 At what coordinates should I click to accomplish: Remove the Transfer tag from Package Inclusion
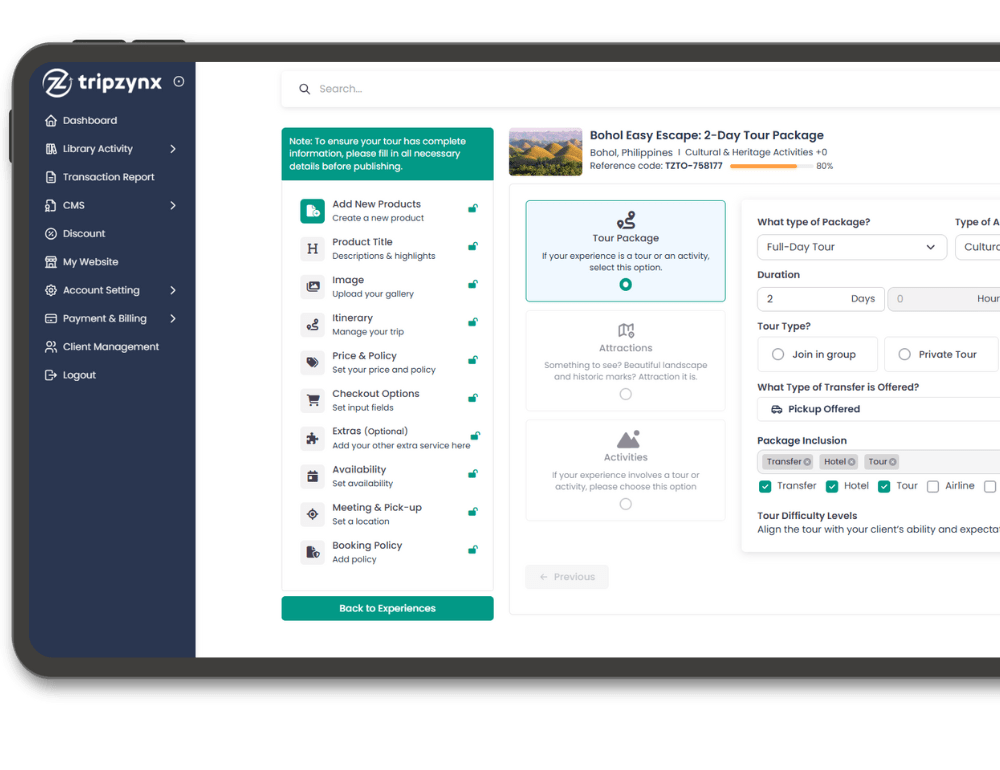click(x=807, y=462)
